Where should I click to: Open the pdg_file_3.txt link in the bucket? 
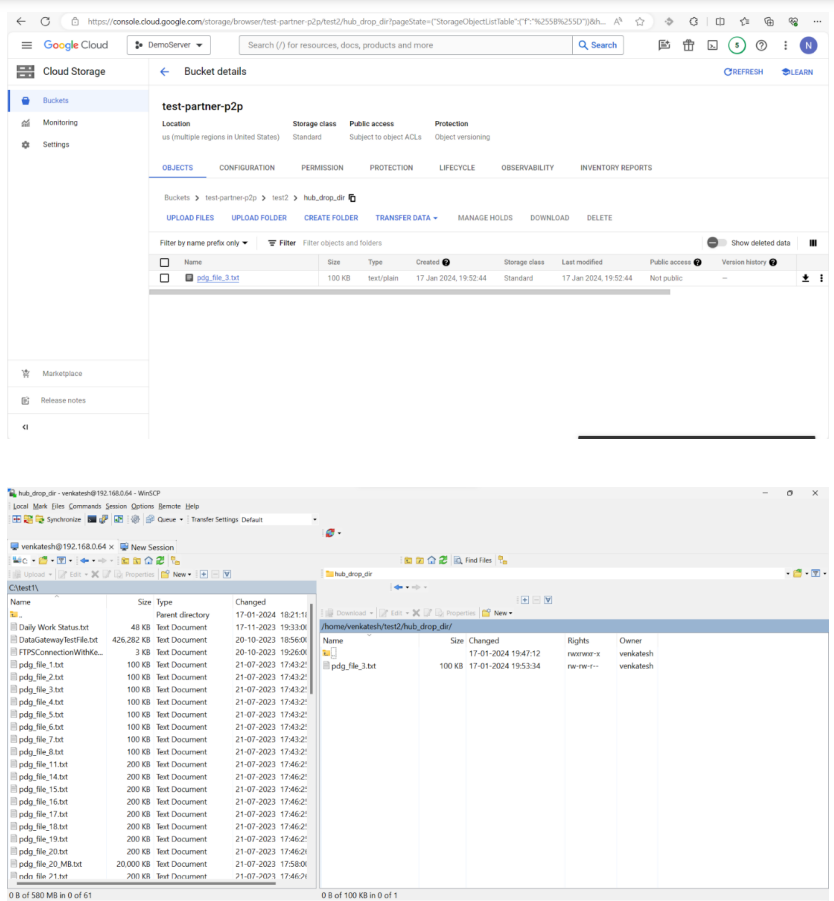click(x=218, y=278)
